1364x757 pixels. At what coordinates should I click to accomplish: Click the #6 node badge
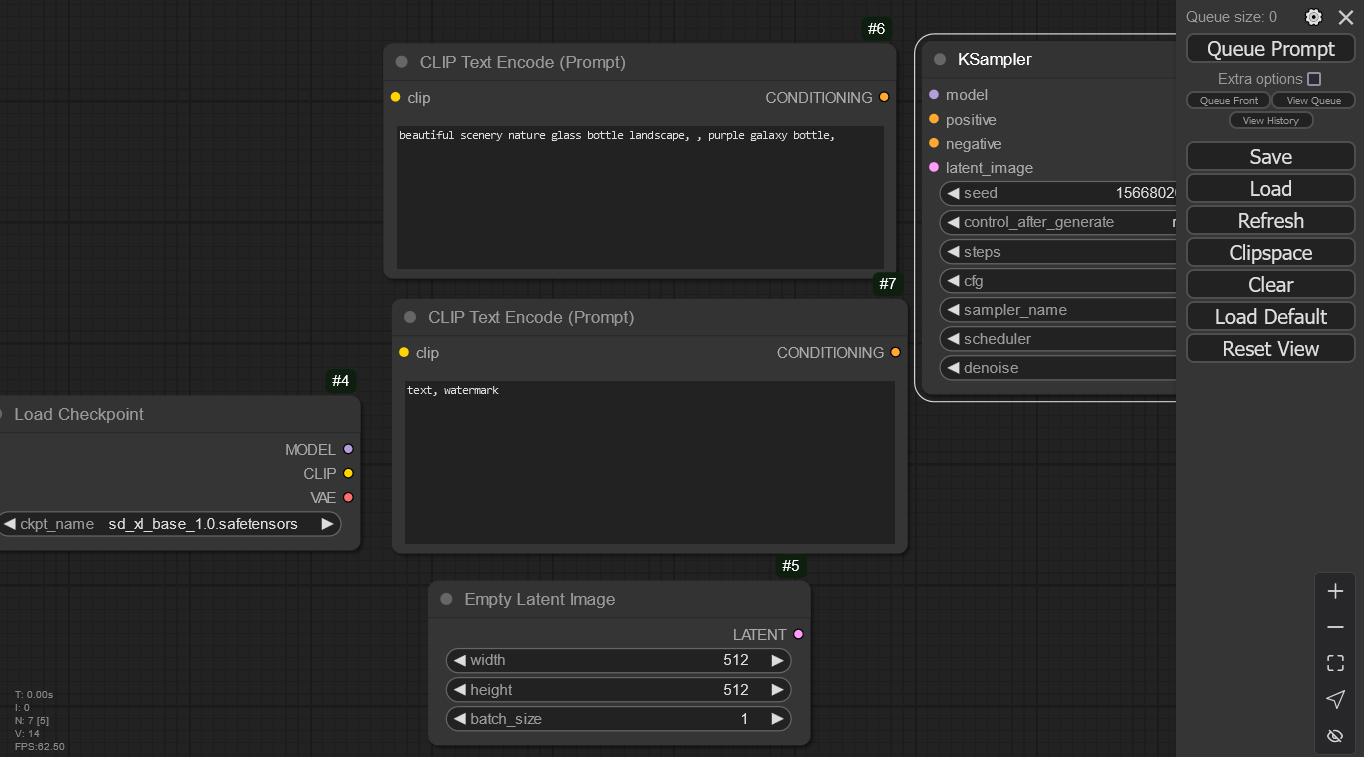pyautogui.click(x=876, y=29)
